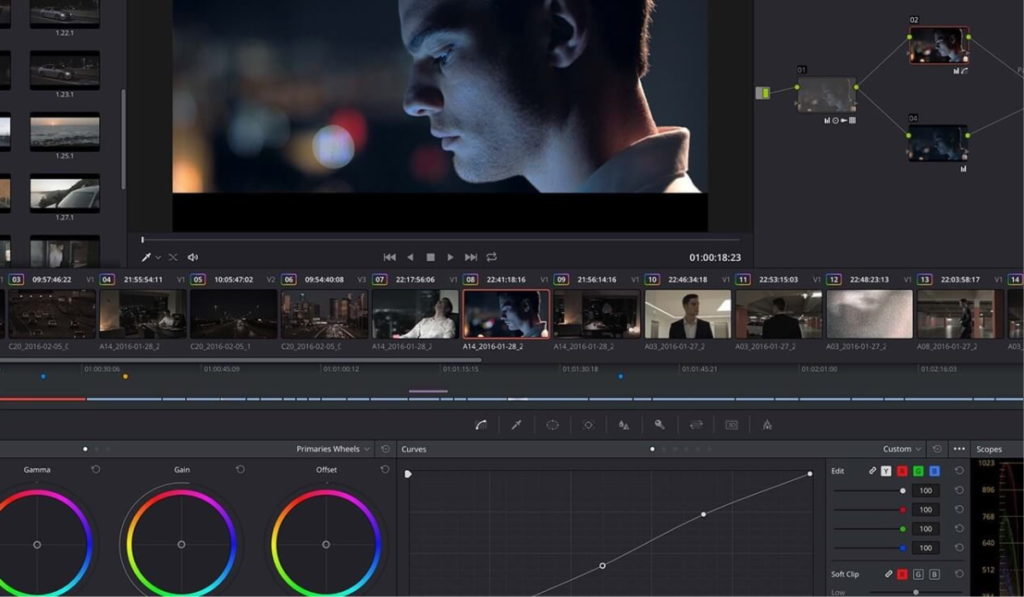Click the red intensity value field
1024x597 pixels.
pos(925,509)
